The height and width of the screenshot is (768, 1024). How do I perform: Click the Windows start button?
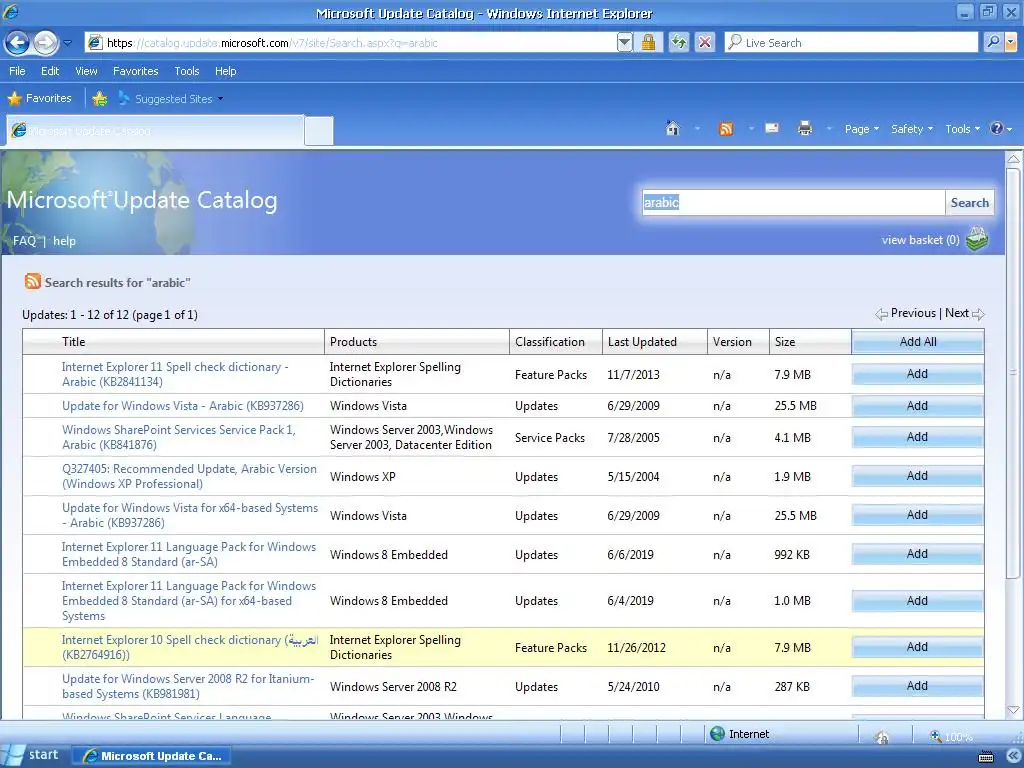pos(33,755)
